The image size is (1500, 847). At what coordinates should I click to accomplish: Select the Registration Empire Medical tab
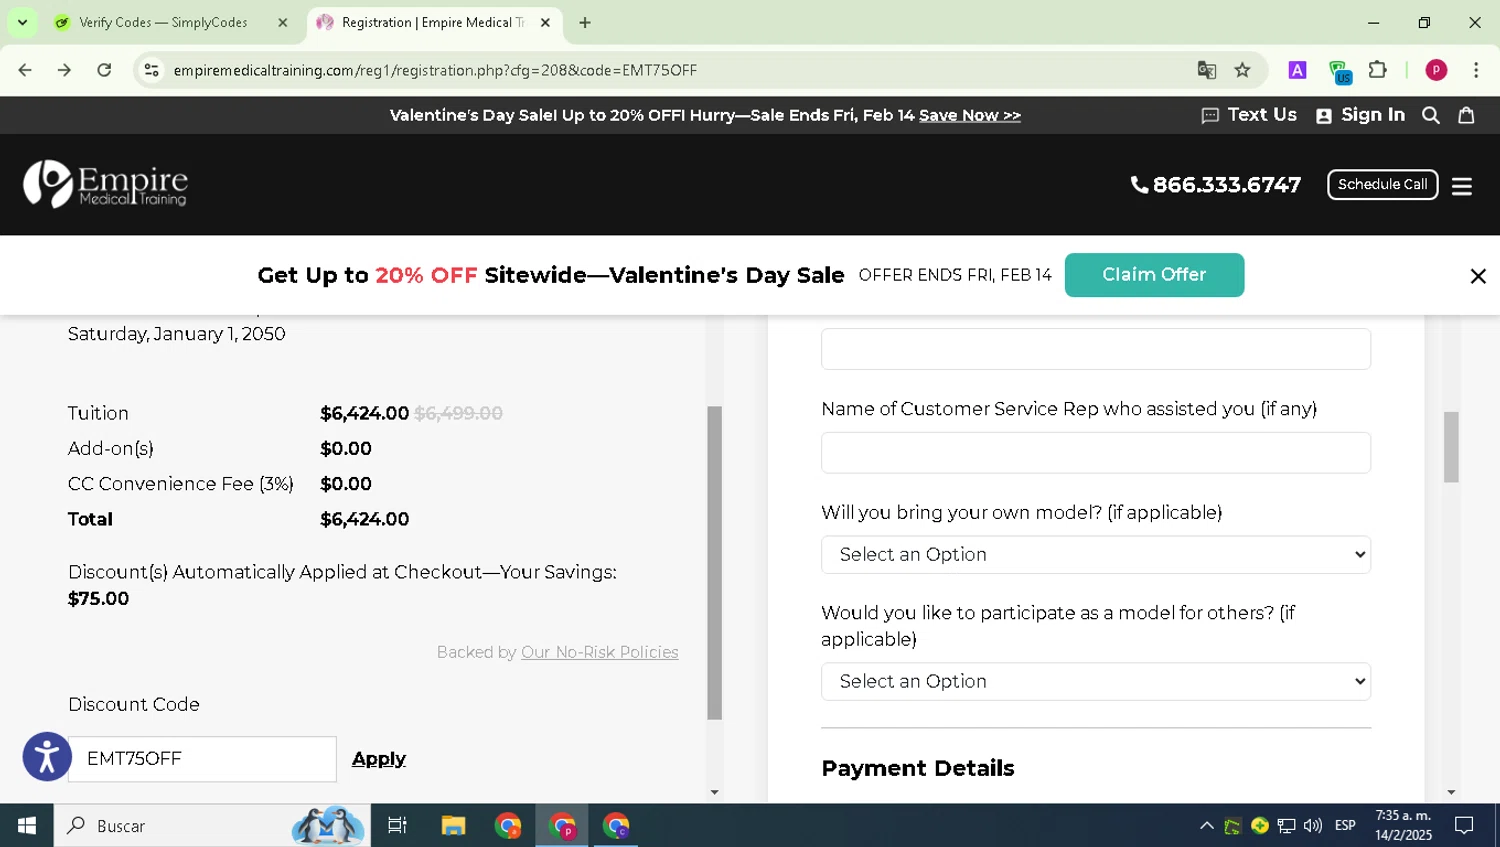[433, 22]
